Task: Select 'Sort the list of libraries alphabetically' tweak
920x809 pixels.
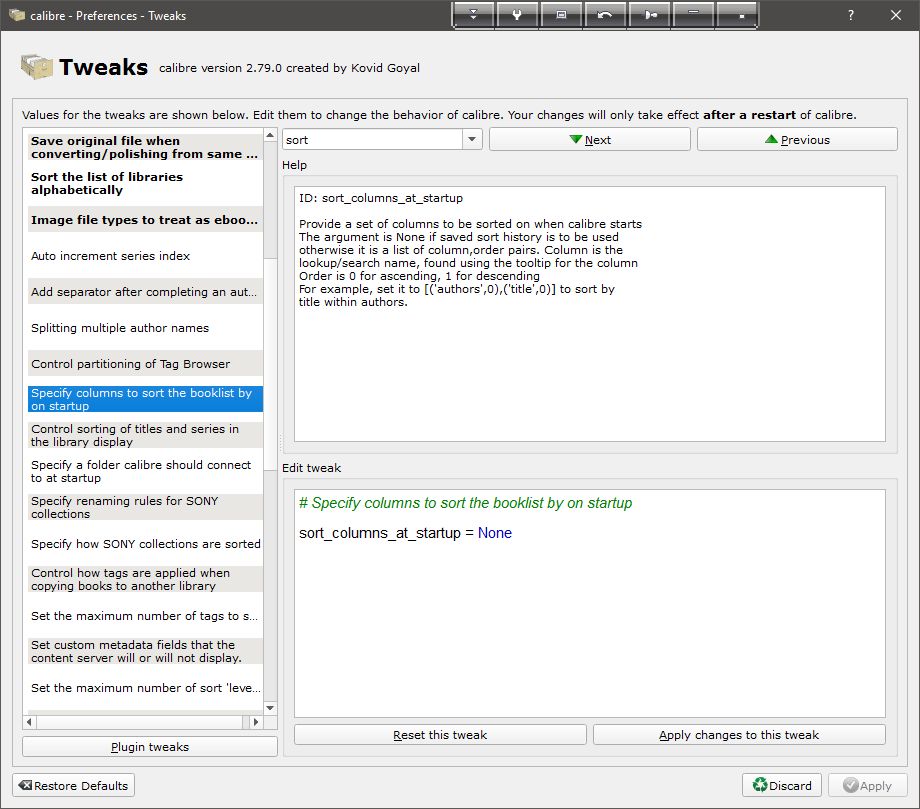Action: coord(145,183)
